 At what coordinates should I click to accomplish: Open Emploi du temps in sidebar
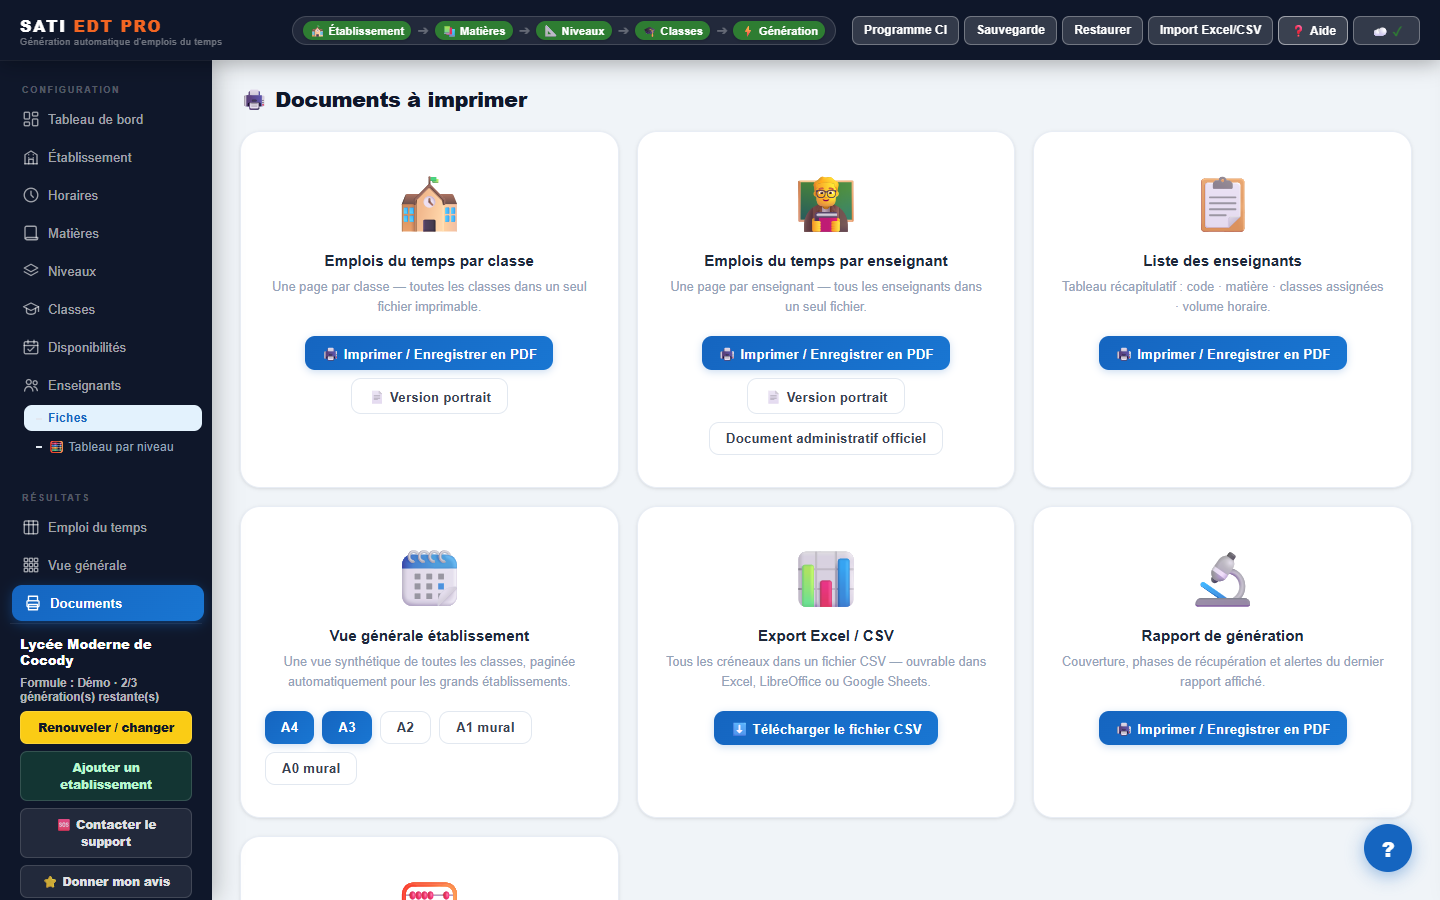[108, 527]
